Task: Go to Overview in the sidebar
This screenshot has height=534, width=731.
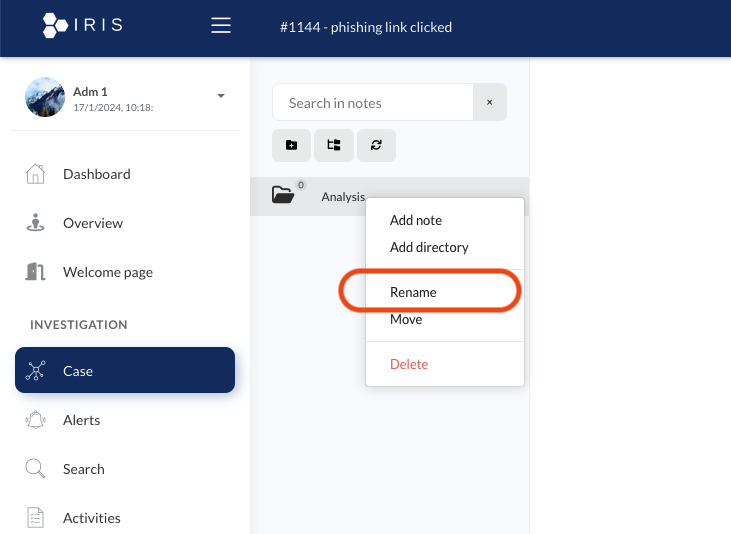Action: (x=93, y=223)
